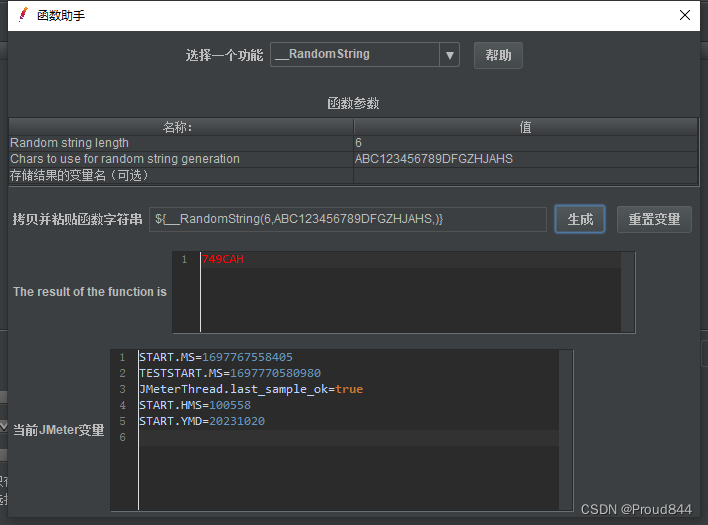Select the Random string length value cell 6
Screen dimensions: 708x525
(526, 143)
